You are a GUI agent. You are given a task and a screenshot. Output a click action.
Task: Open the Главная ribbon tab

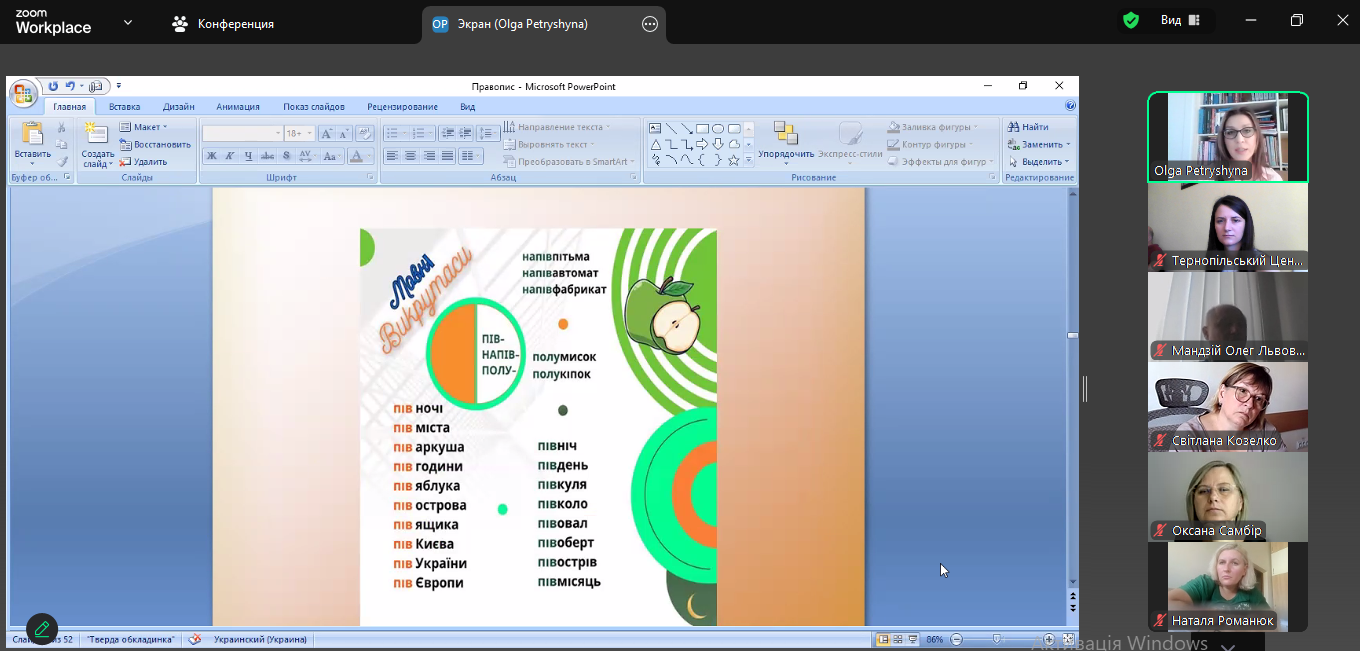click(x=70, y=107)
